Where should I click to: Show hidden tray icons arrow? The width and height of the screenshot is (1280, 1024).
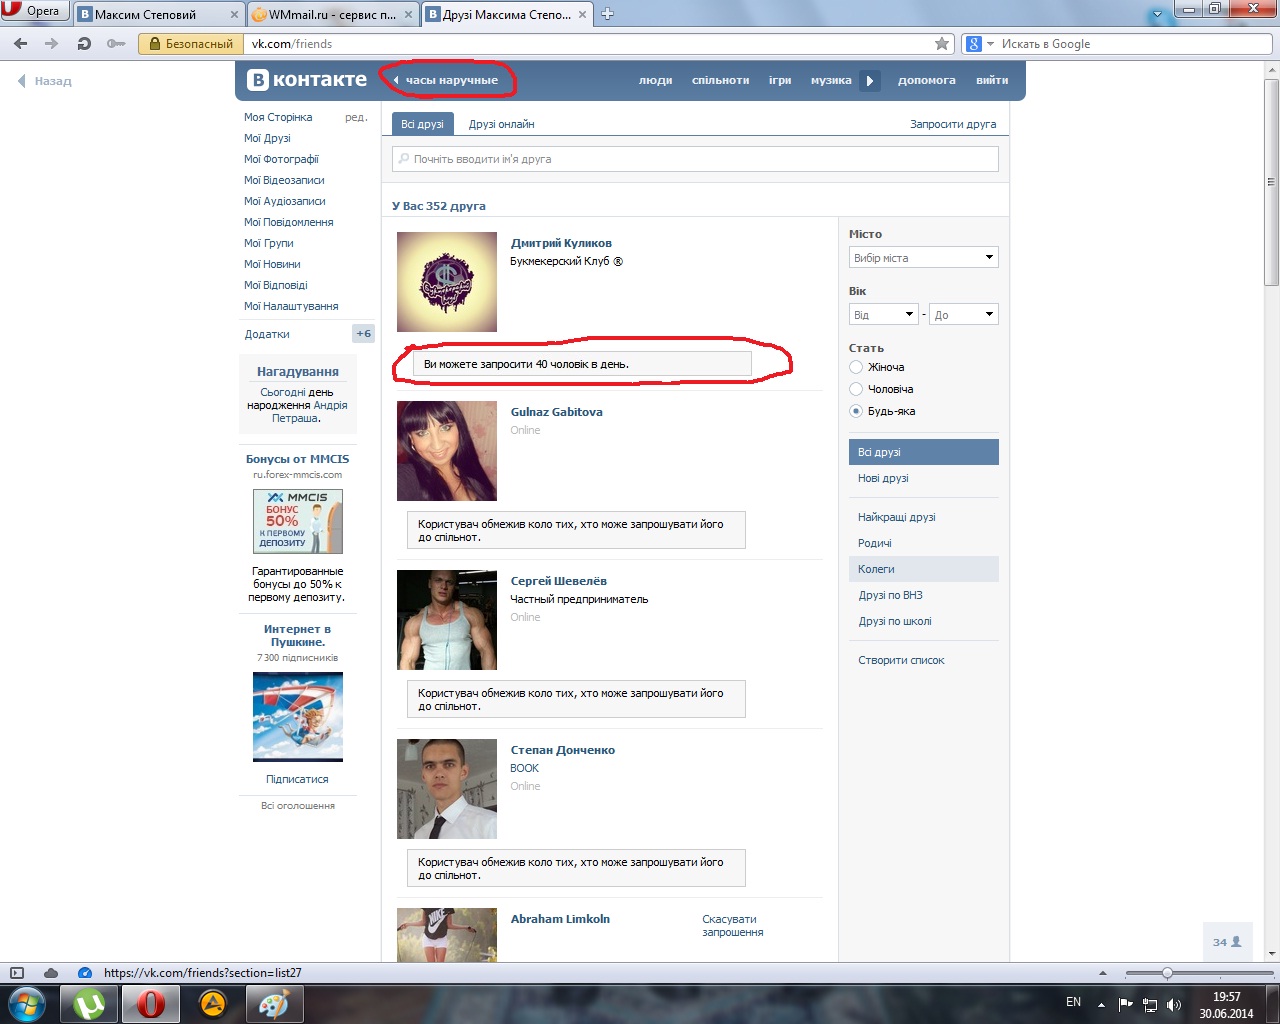pyautogui.click(x=1101, y=1004)
